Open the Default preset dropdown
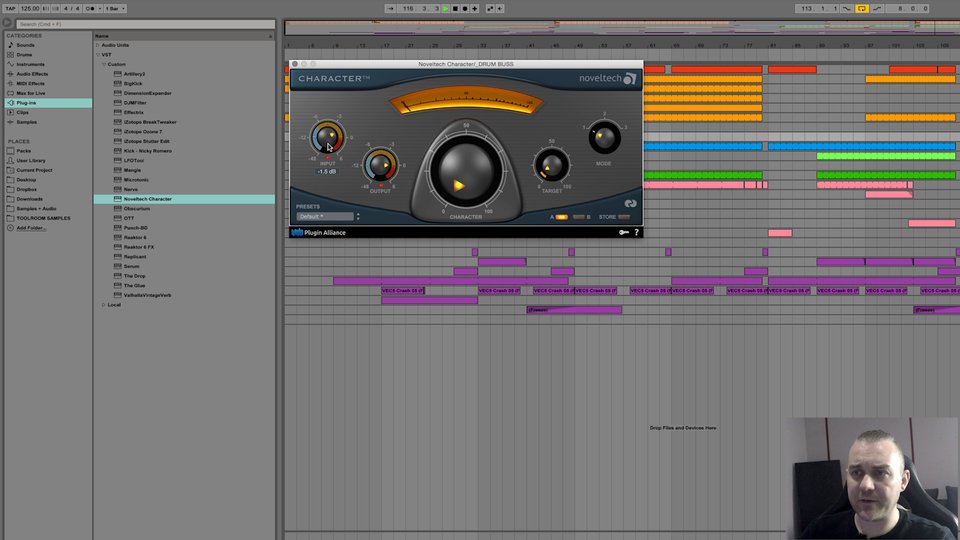Viewport: 960px width, 540px height. click(324, 217)
